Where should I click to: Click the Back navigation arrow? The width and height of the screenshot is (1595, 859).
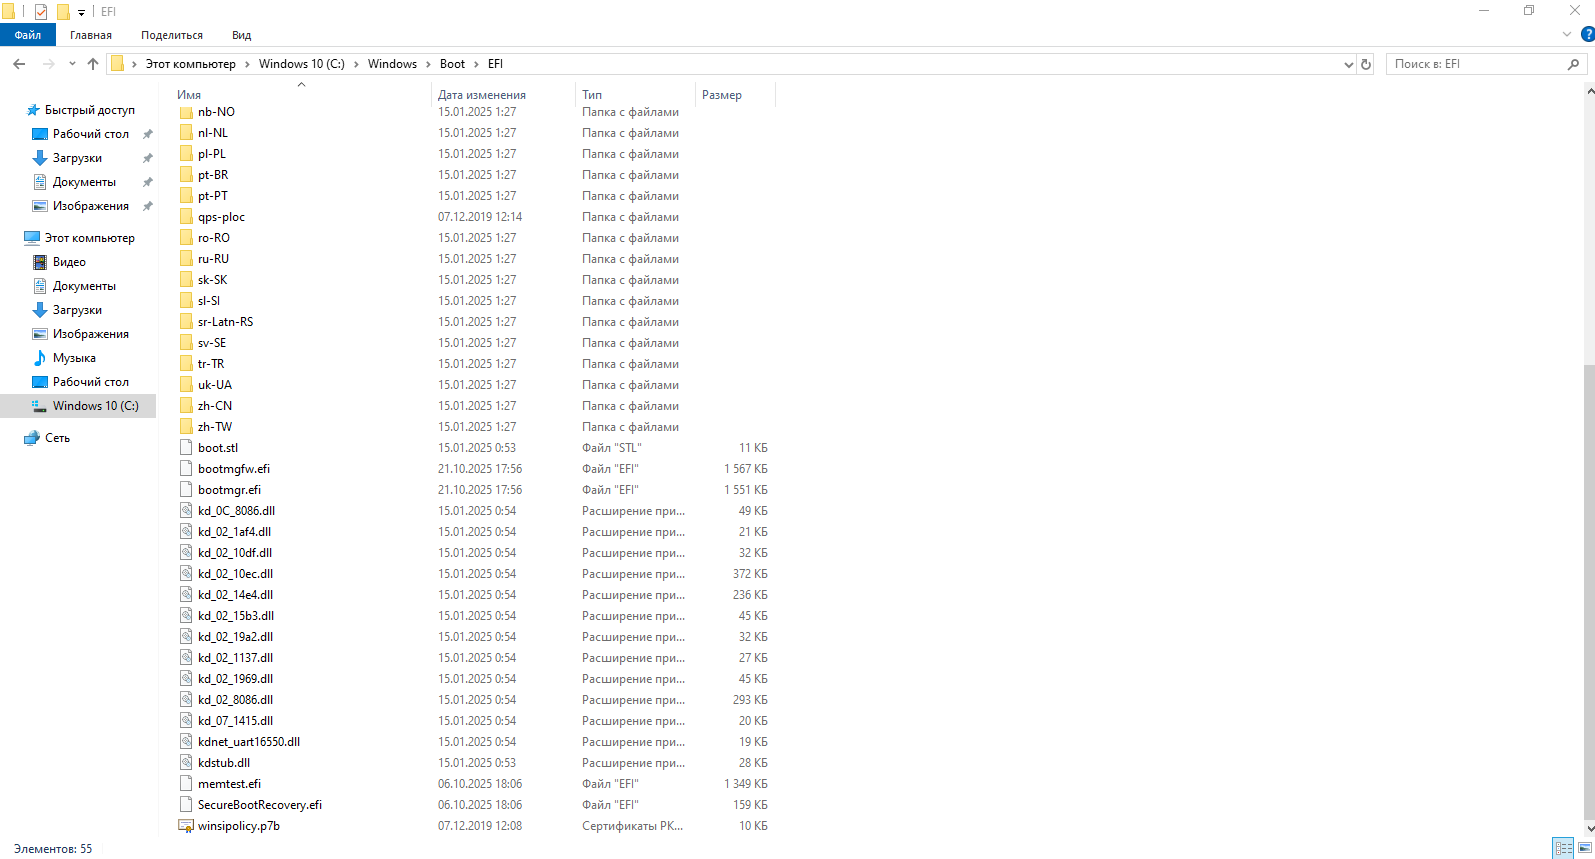point(19,64)
